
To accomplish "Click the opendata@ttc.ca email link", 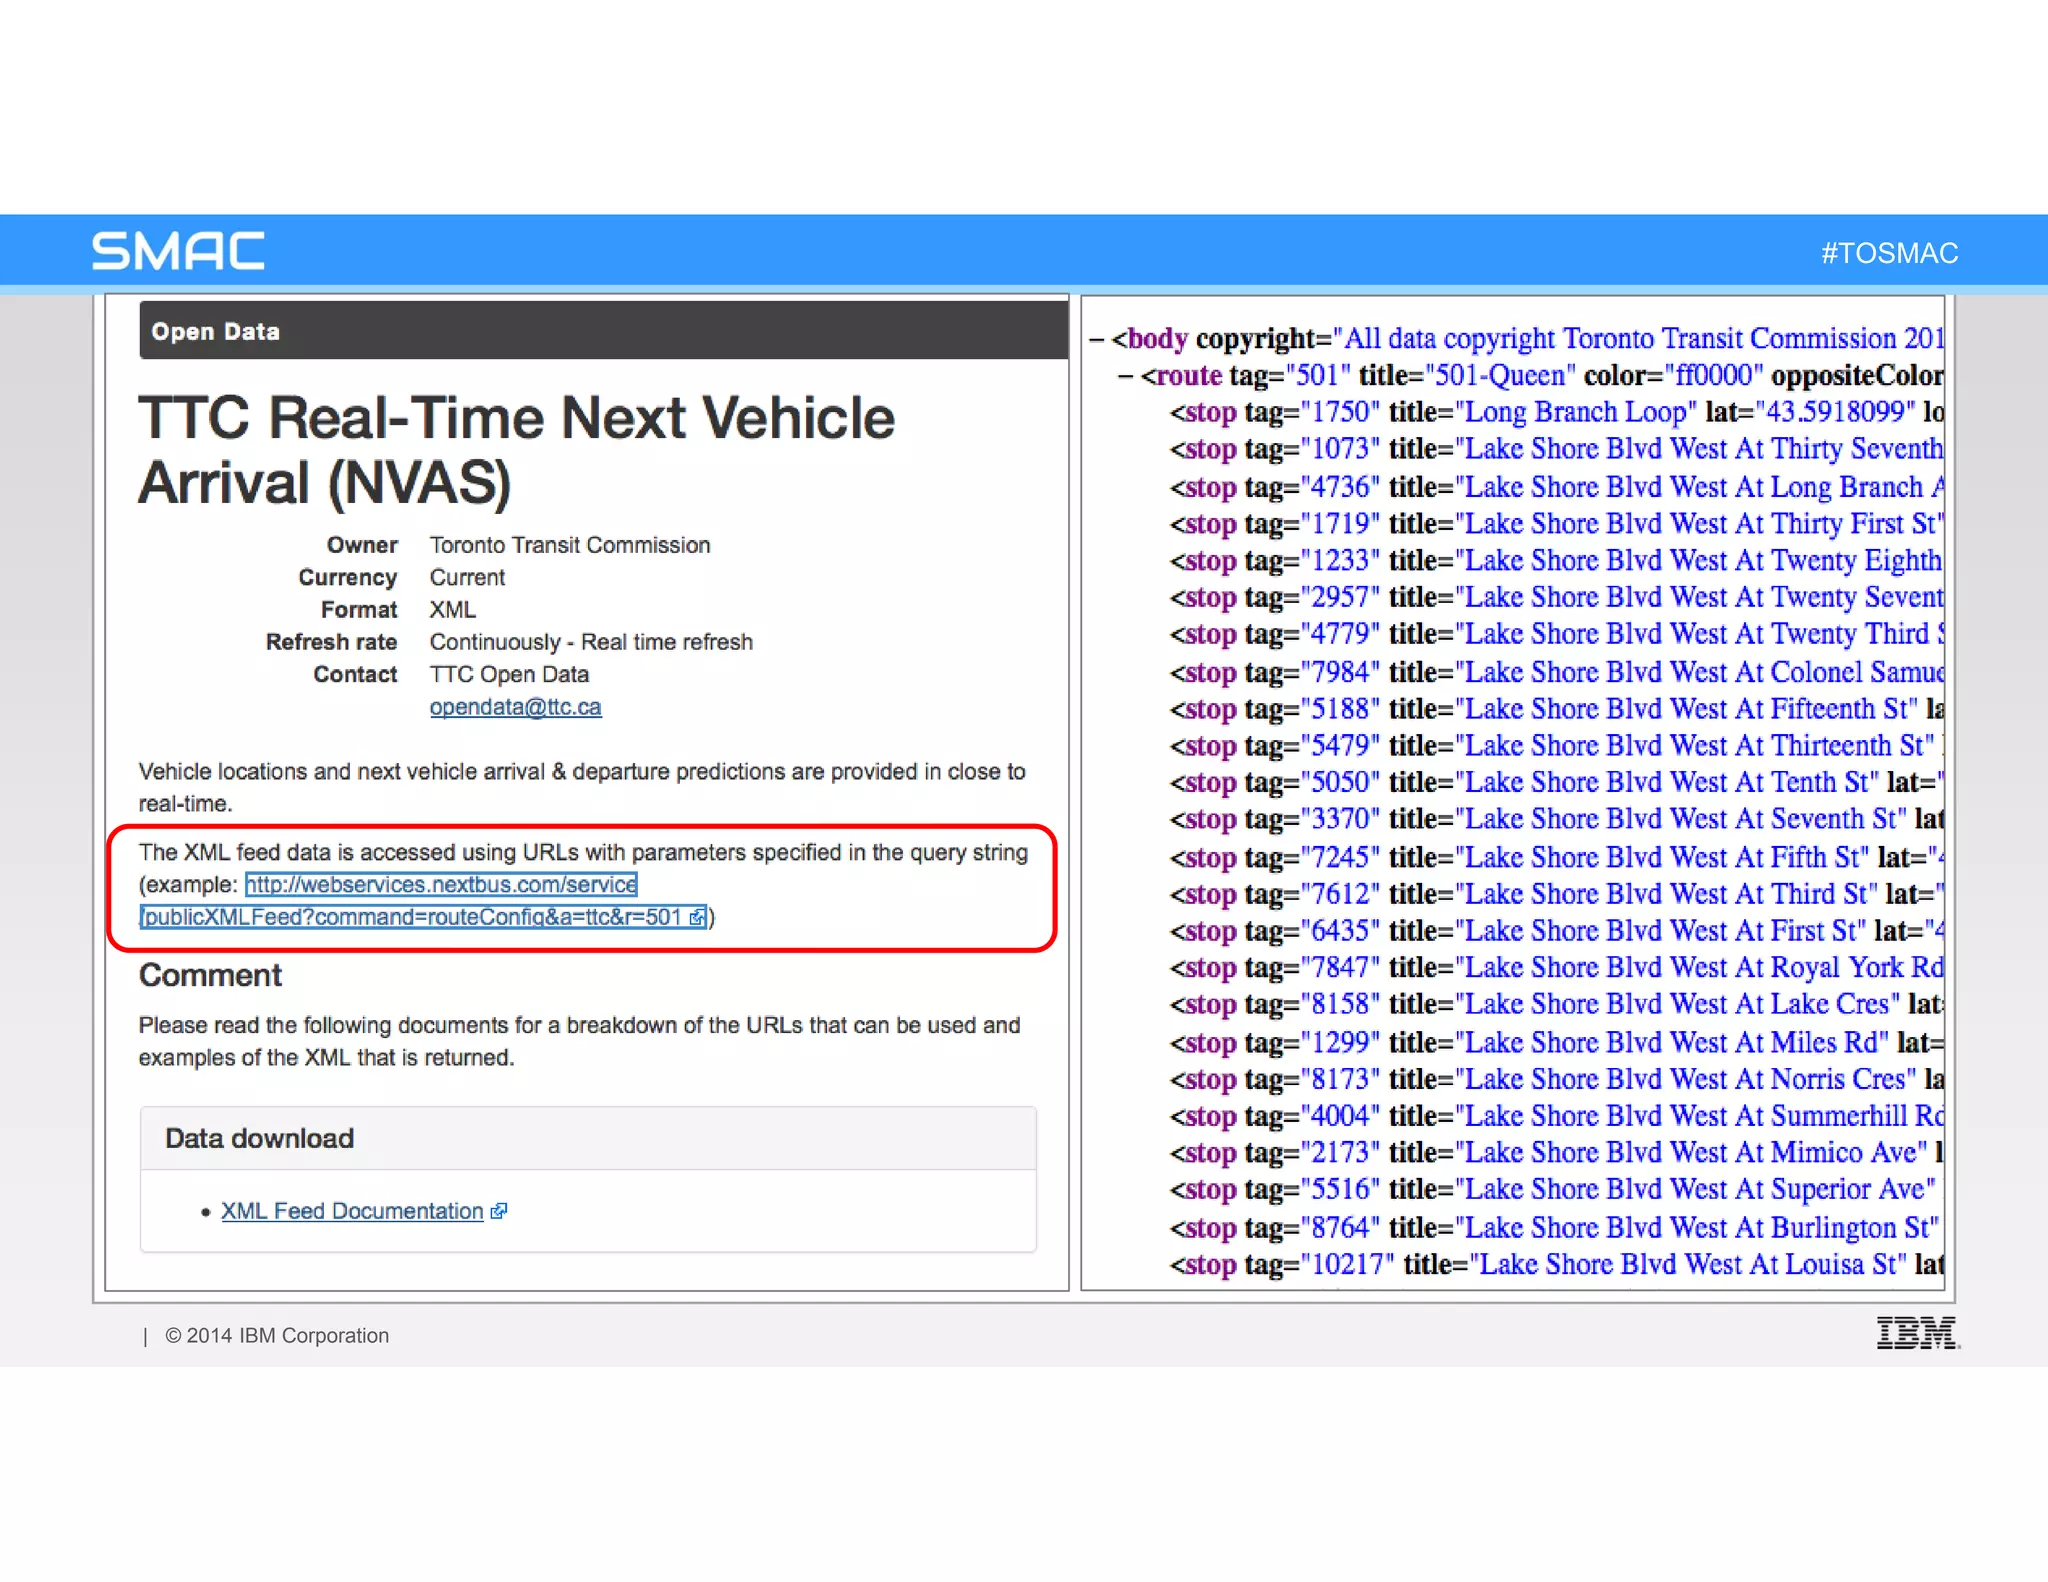I will pos(515,707).
